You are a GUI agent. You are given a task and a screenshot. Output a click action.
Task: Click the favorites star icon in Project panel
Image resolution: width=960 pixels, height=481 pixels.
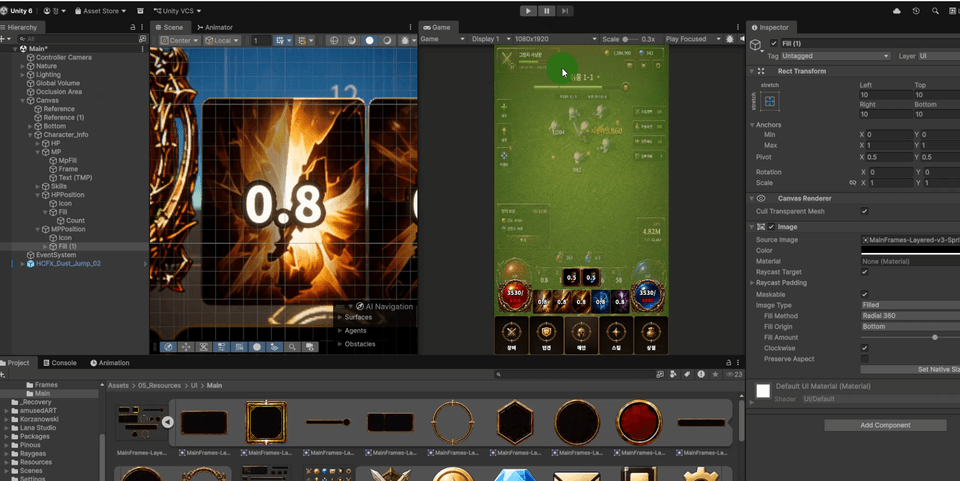click(715, 374)
